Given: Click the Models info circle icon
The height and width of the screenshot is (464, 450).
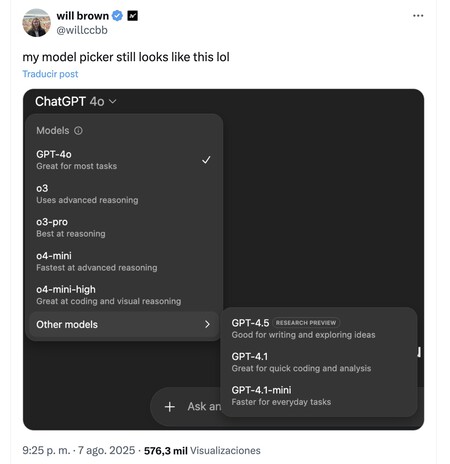Looking at the screenshot, I should [x=78, y=131].
